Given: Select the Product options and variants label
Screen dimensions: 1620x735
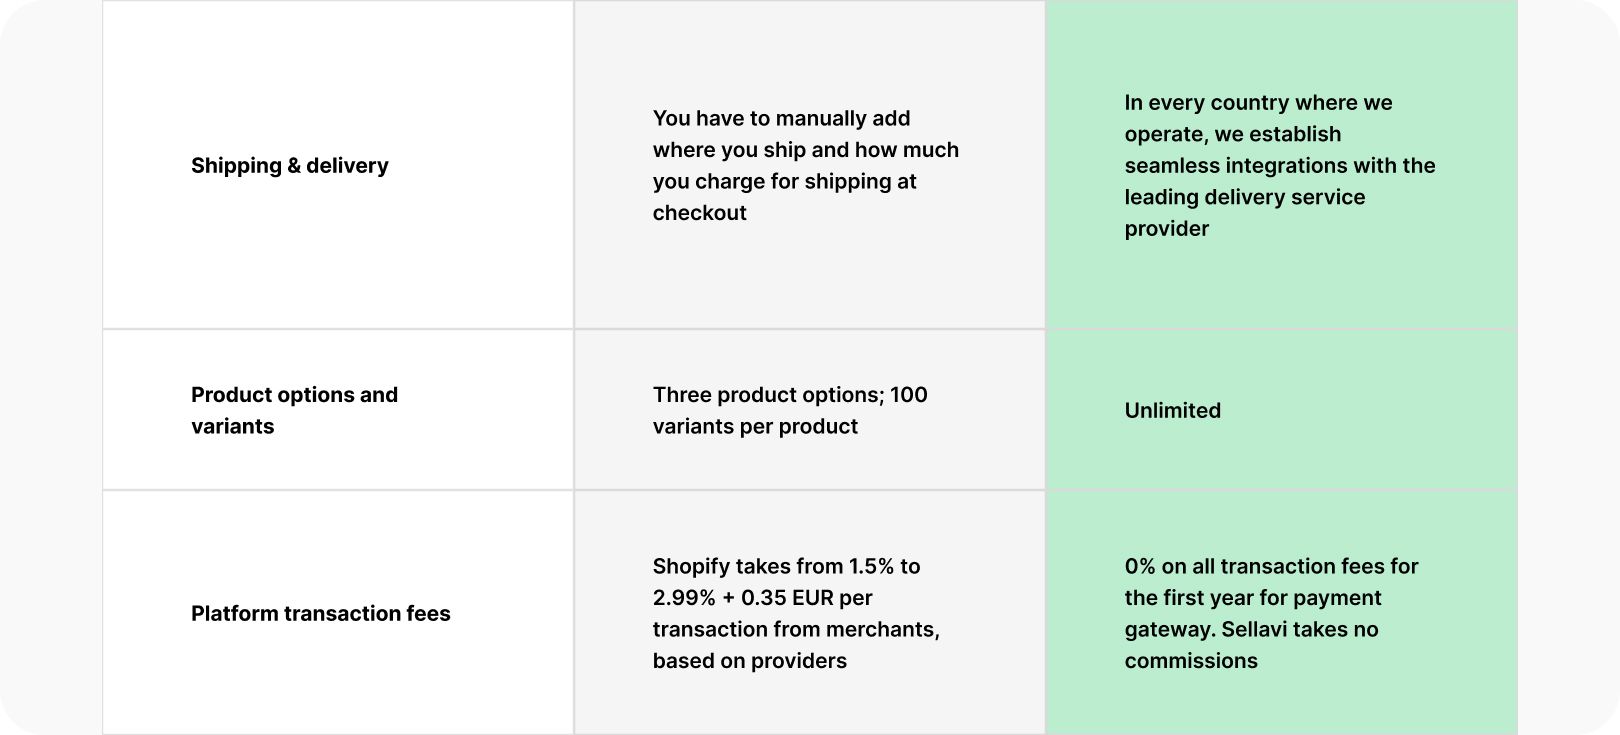Looking at the screenshot, I should tap(294, 410).
